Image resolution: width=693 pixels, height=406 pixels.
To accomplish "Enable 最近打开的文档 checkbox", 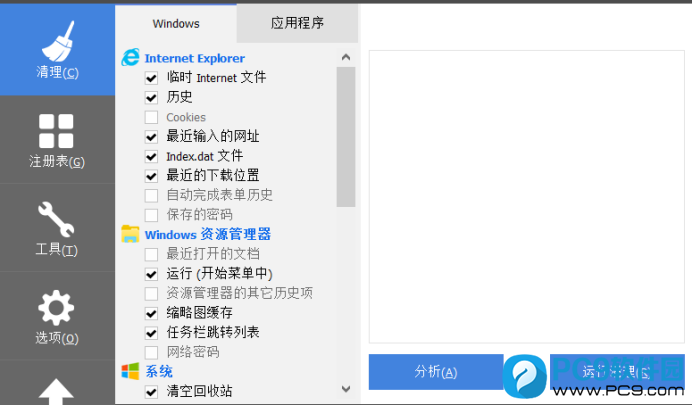I will pos(151,254).
